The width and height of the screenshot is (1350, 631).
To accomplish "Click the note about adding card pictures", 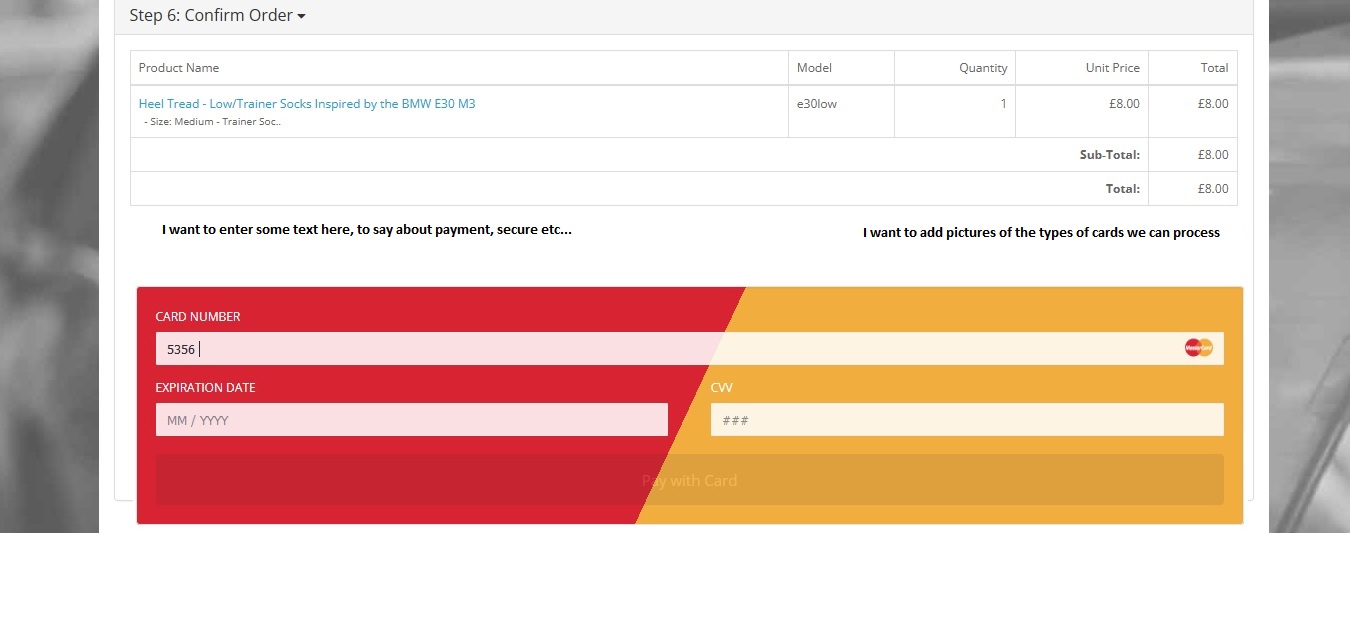I will coord(1041,232).
